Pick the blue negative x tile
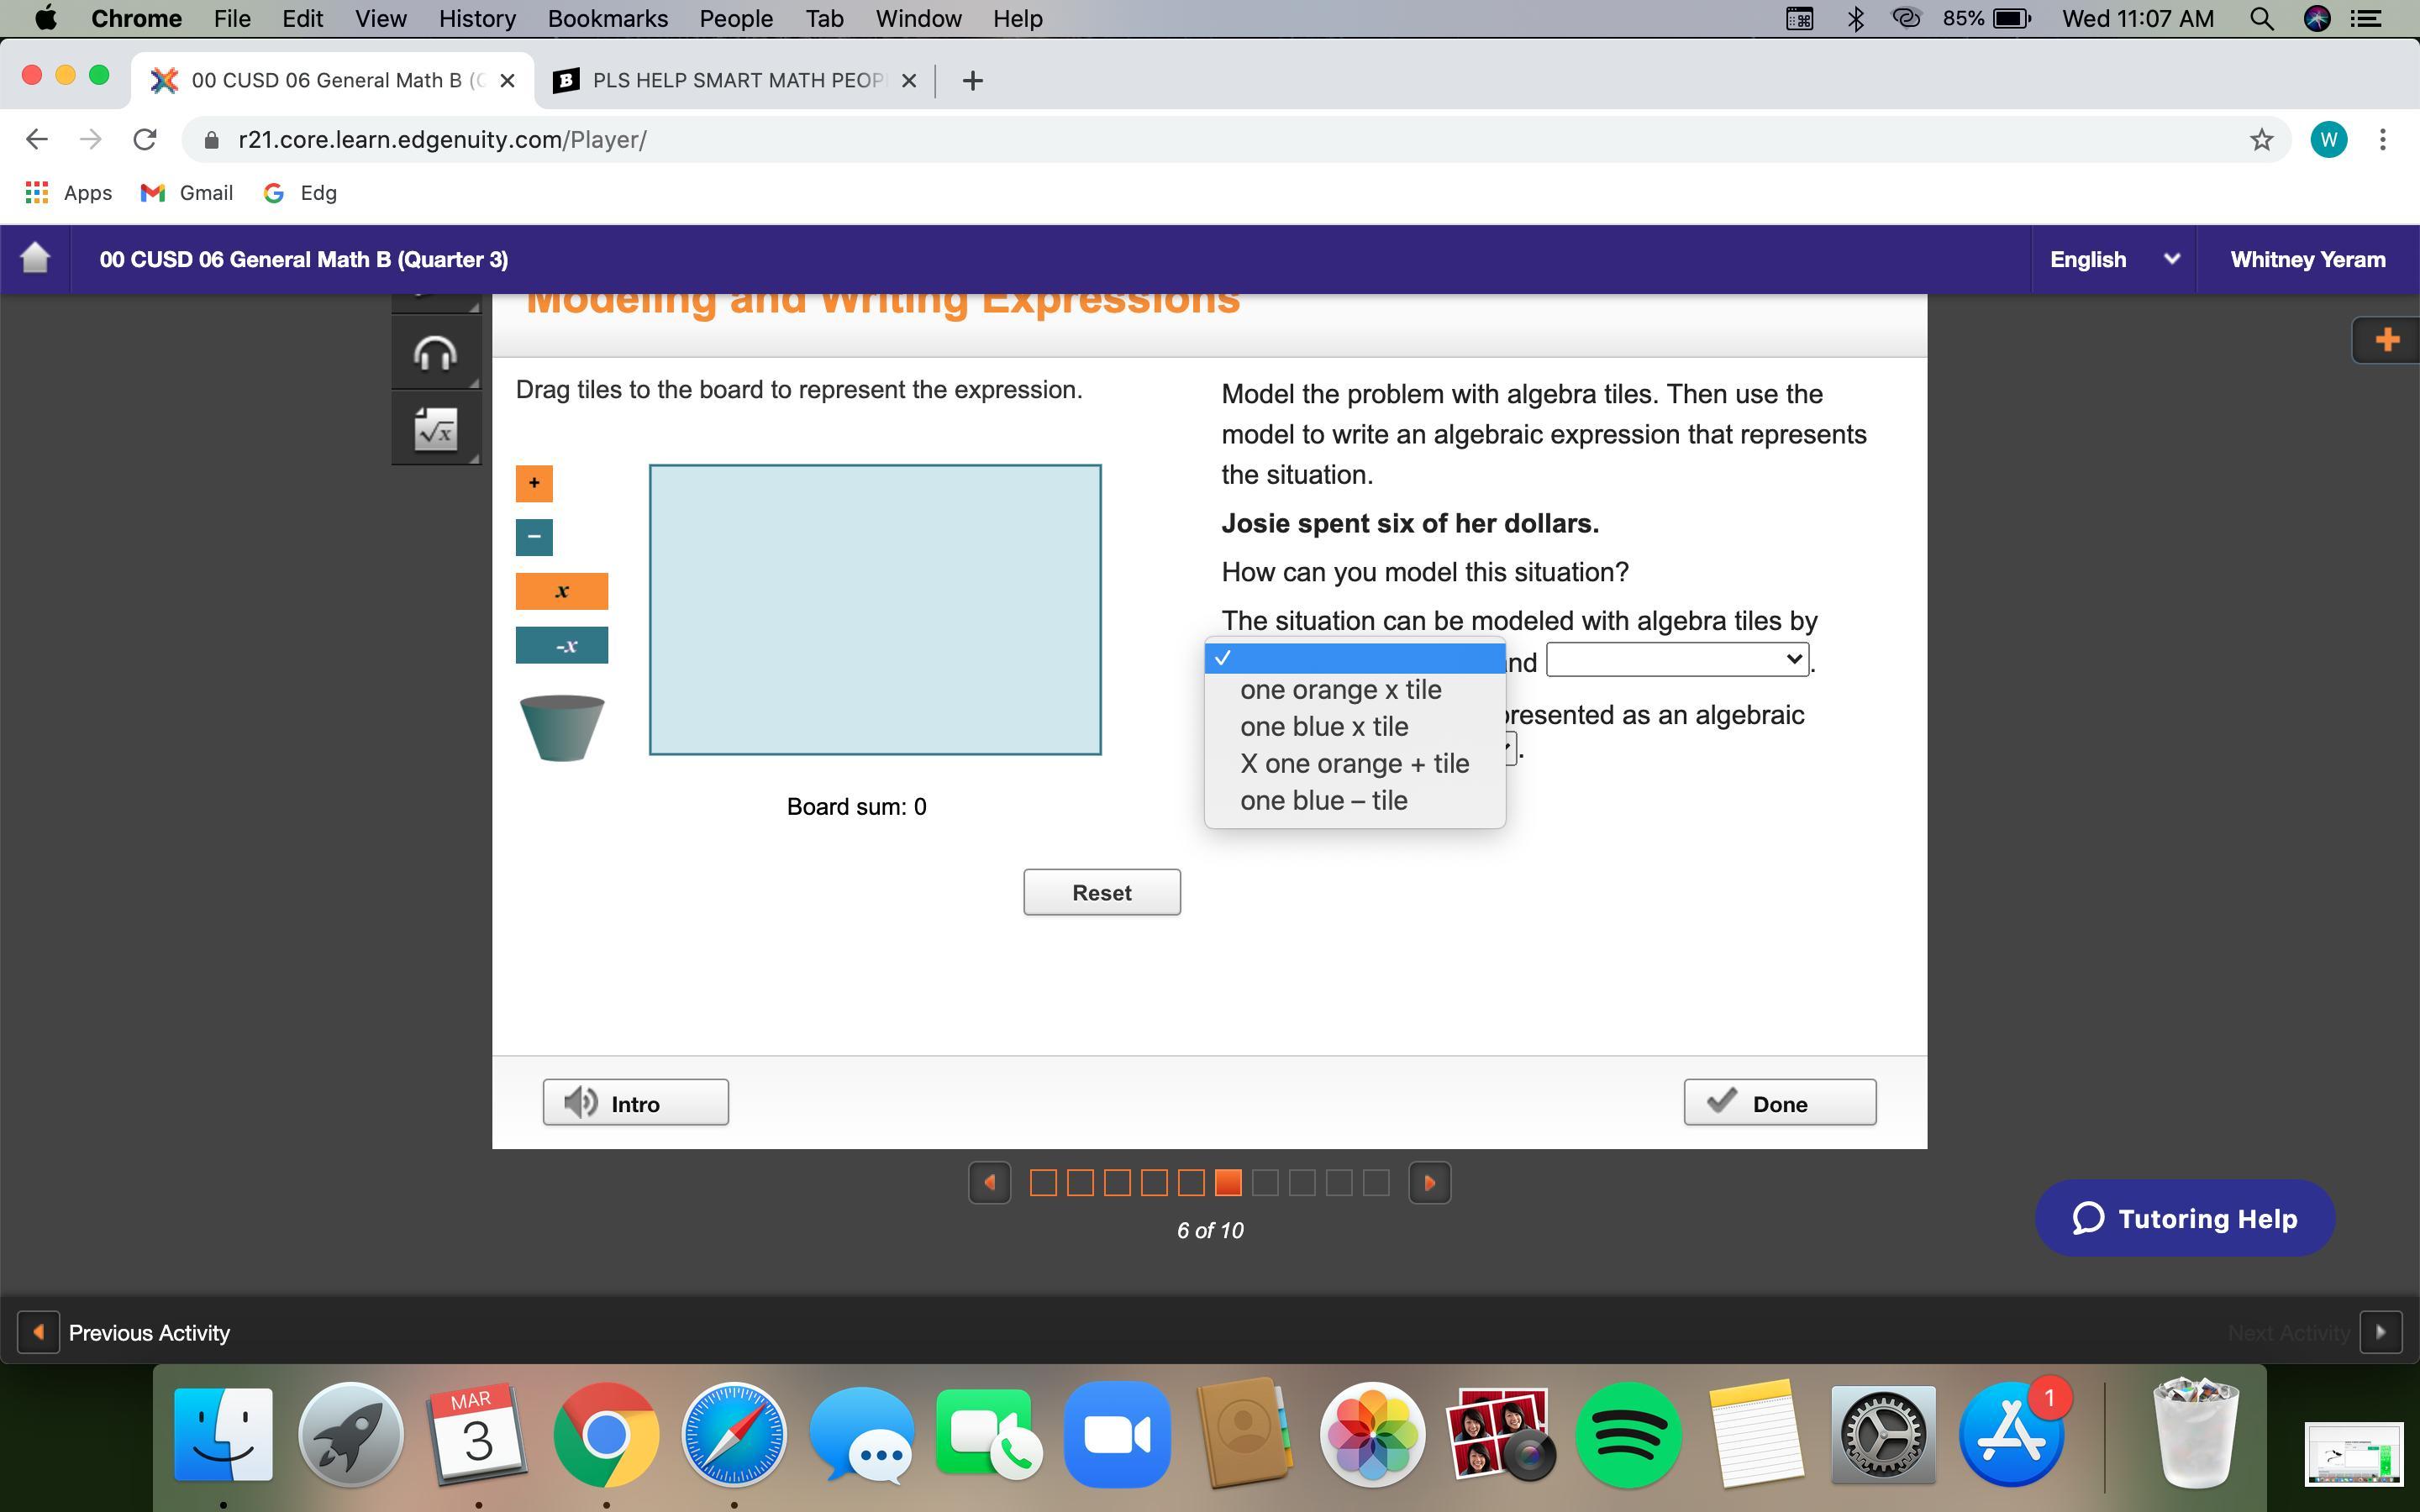The height and width of the screenshot is (1512, 2420). (x=561, y=646)
